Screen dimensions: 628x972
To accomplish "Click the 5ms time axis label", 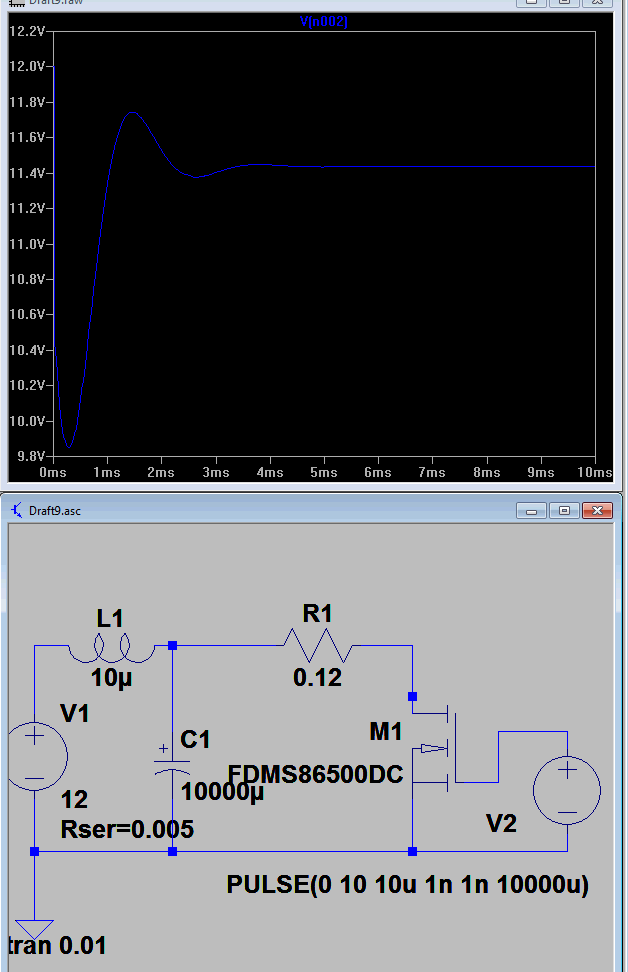I will (324, 472).
